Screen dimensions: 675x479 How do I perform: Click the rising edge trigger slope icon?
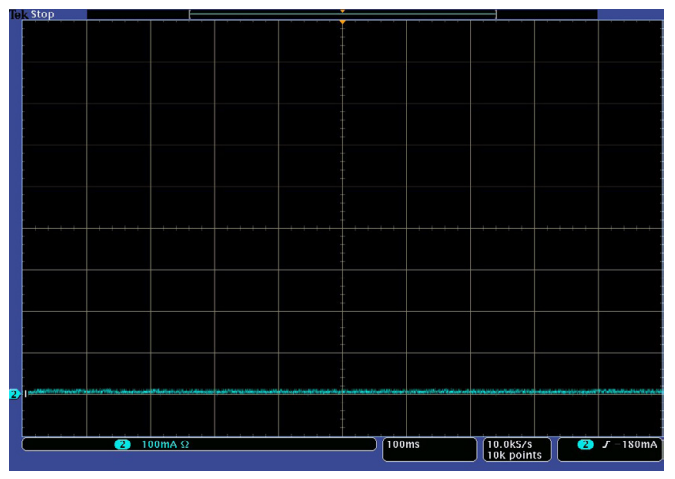click(606, 445)
